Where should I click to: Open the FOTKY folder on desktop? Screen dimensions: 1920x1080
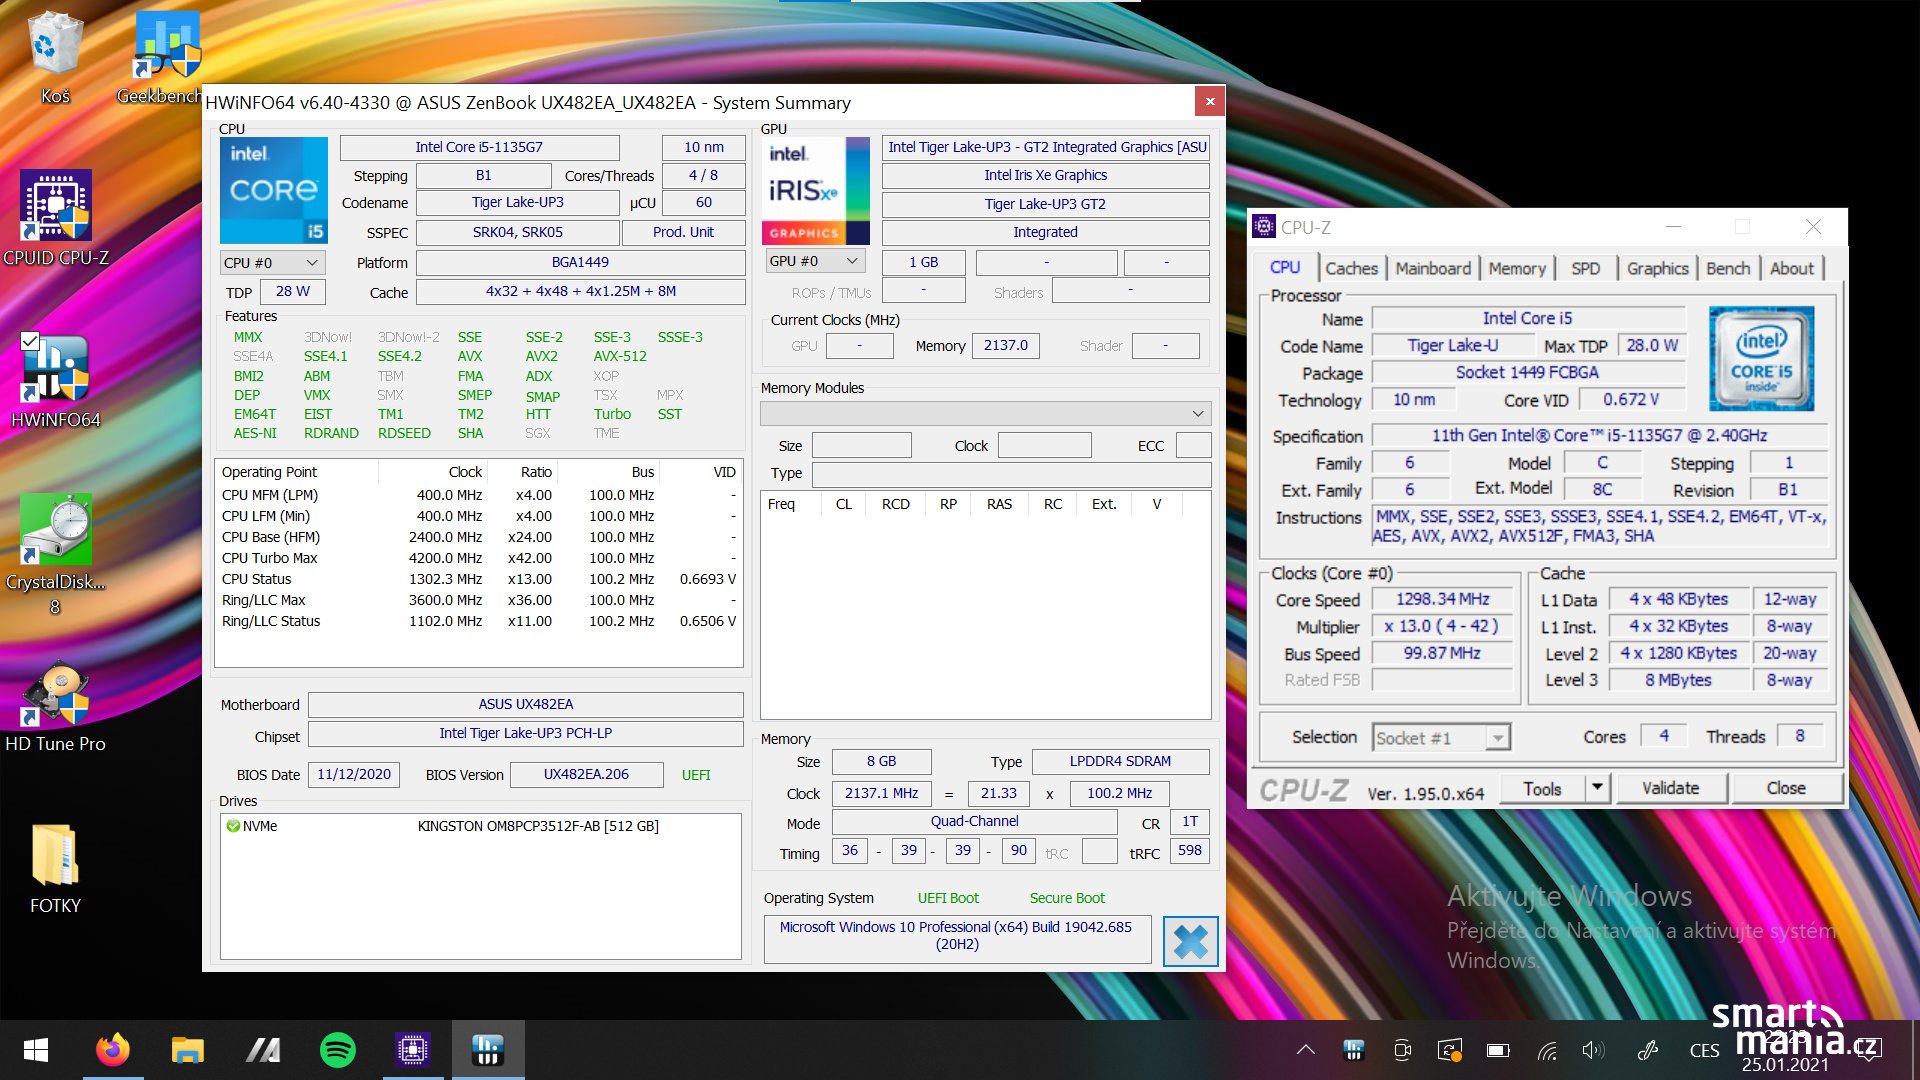pos(56,868)
